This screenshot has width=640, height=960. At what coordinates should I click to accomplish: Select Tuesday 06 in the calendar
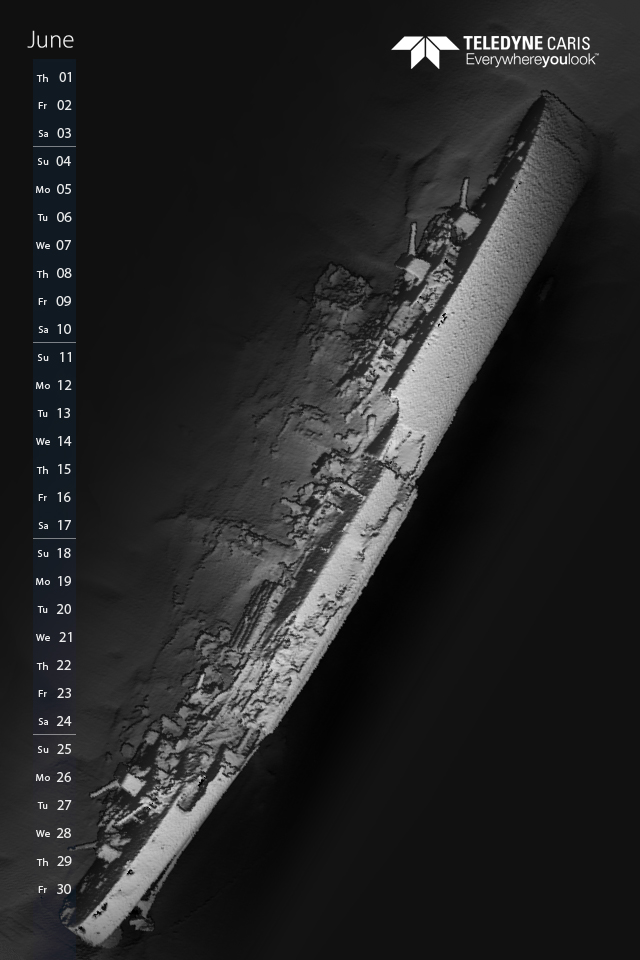(55, 217)
